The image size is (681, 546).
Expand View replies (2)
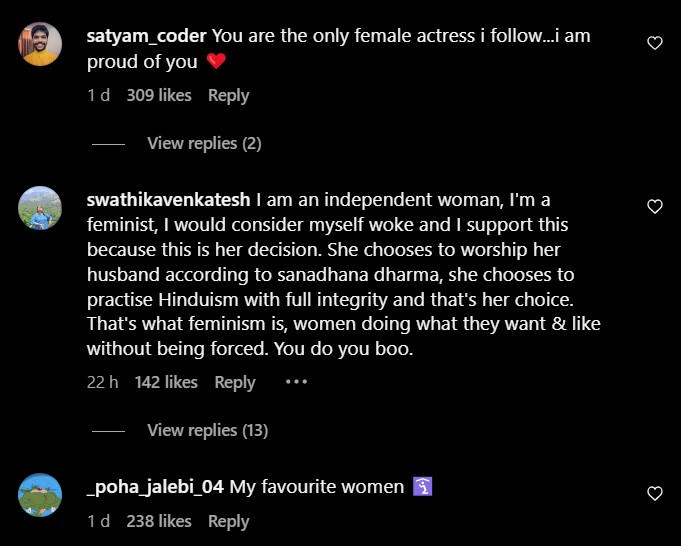pos(204,143)
